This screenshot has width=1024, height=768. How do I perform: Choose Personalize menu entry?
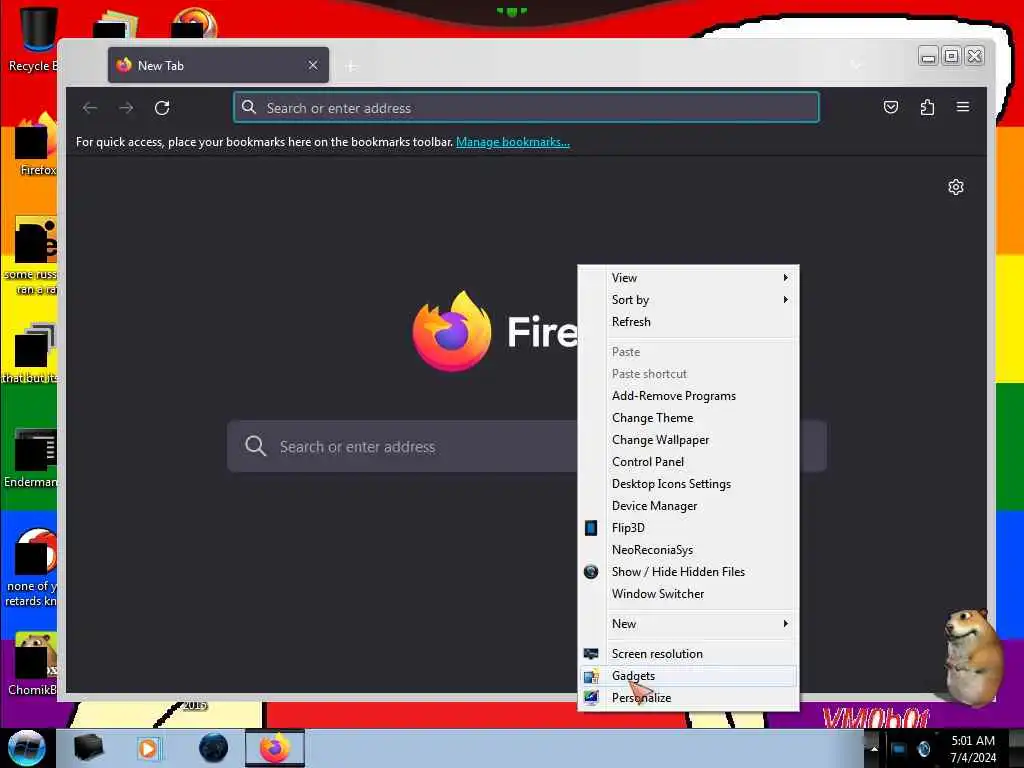point(688,697)
